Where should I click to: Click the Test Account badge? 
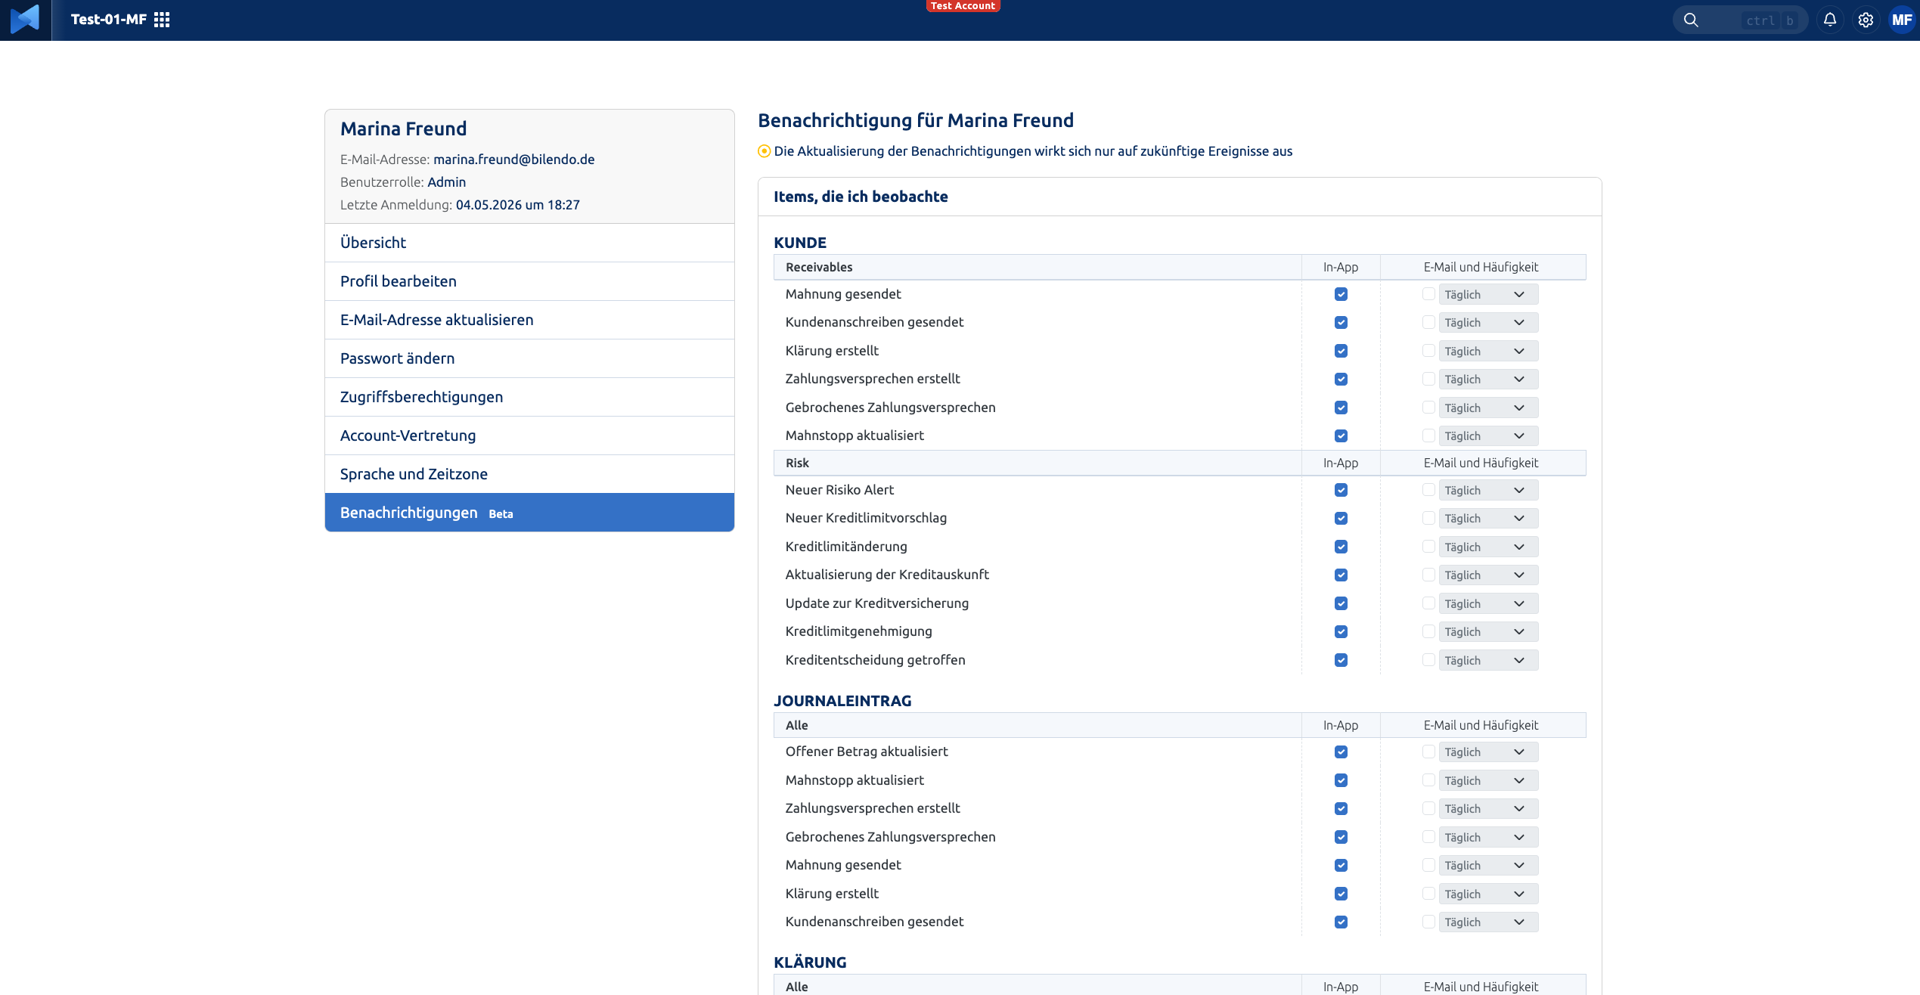pyautogui.click(x=963, y=6)
